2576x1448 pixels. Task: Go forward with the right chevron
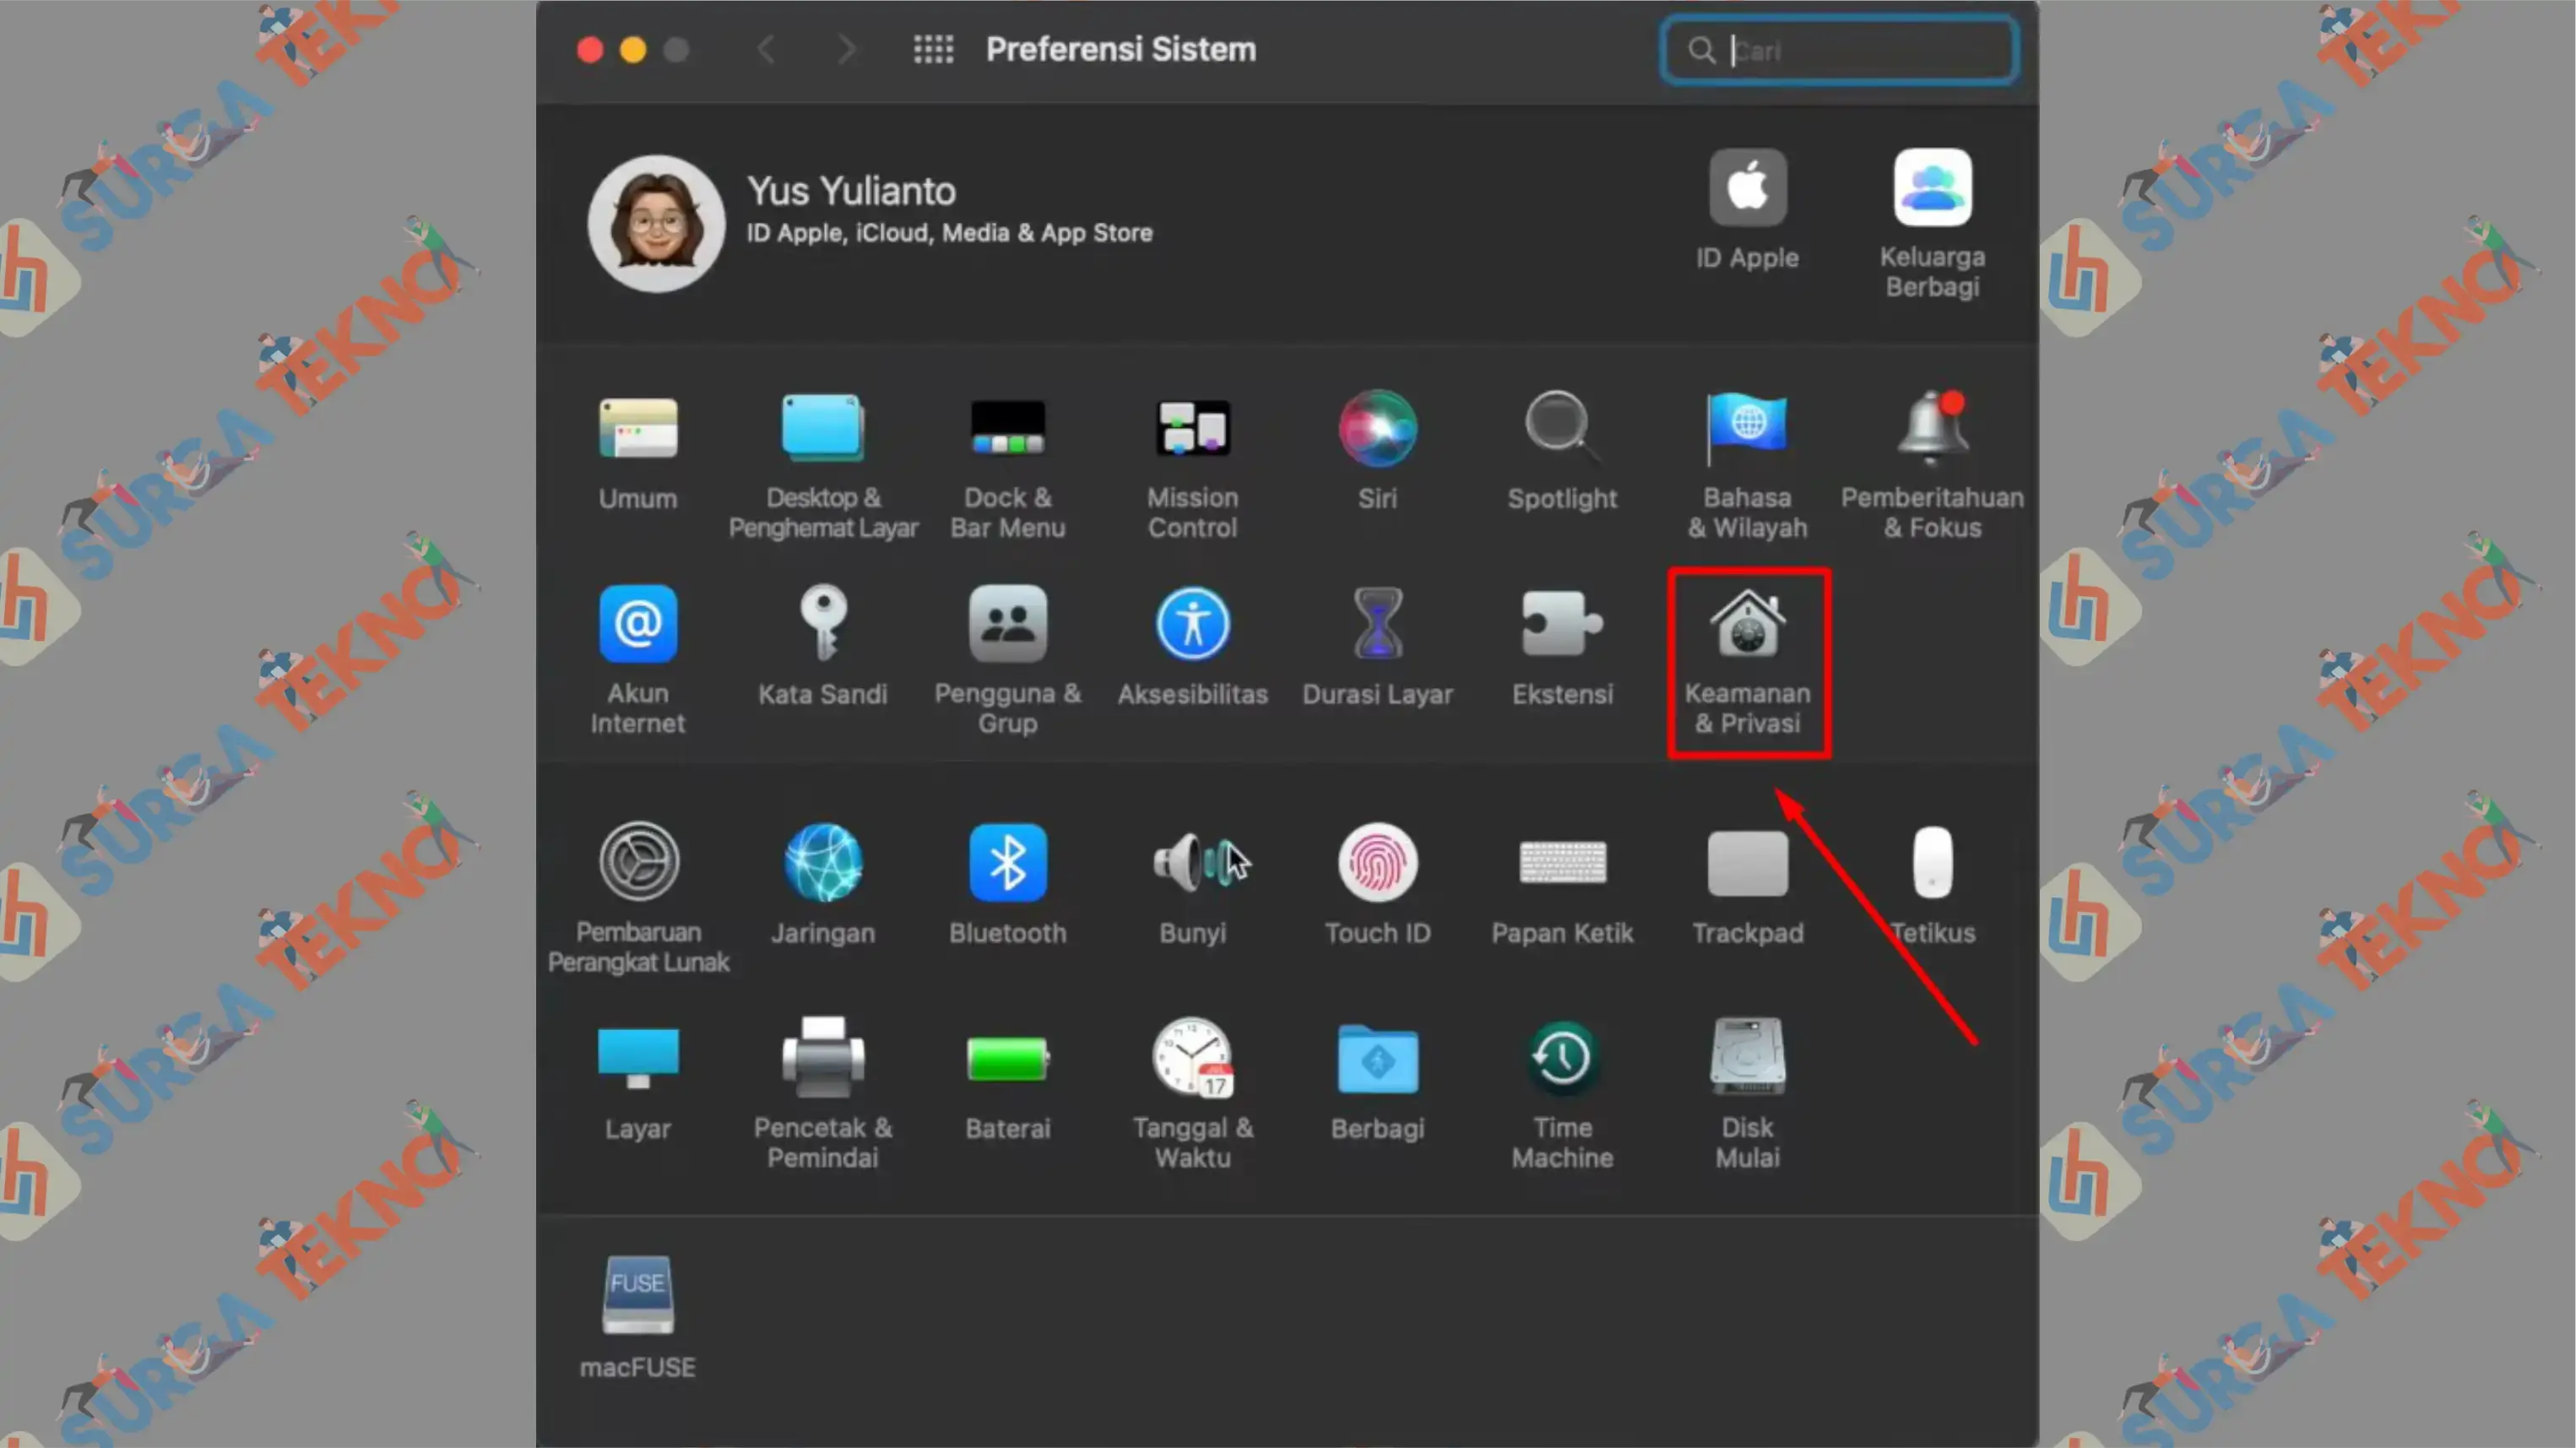[846, 49]
